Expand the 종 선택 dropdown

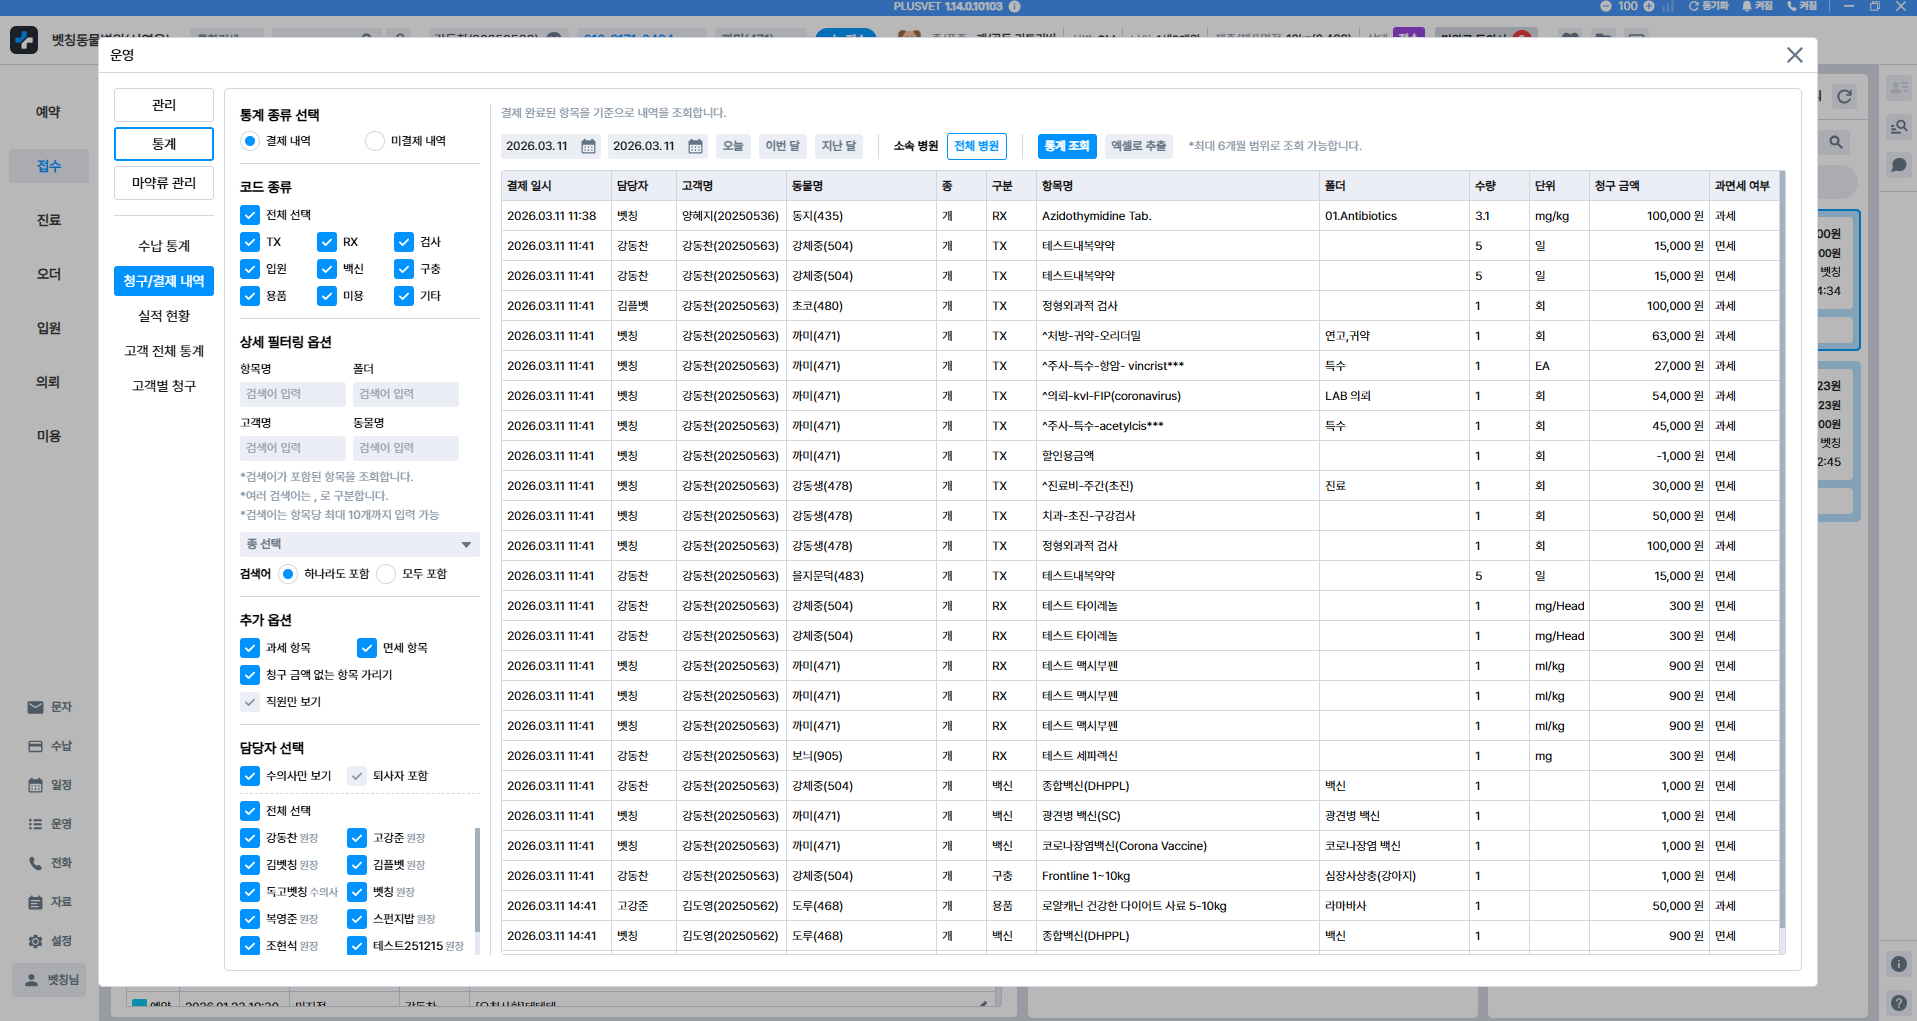360,544
